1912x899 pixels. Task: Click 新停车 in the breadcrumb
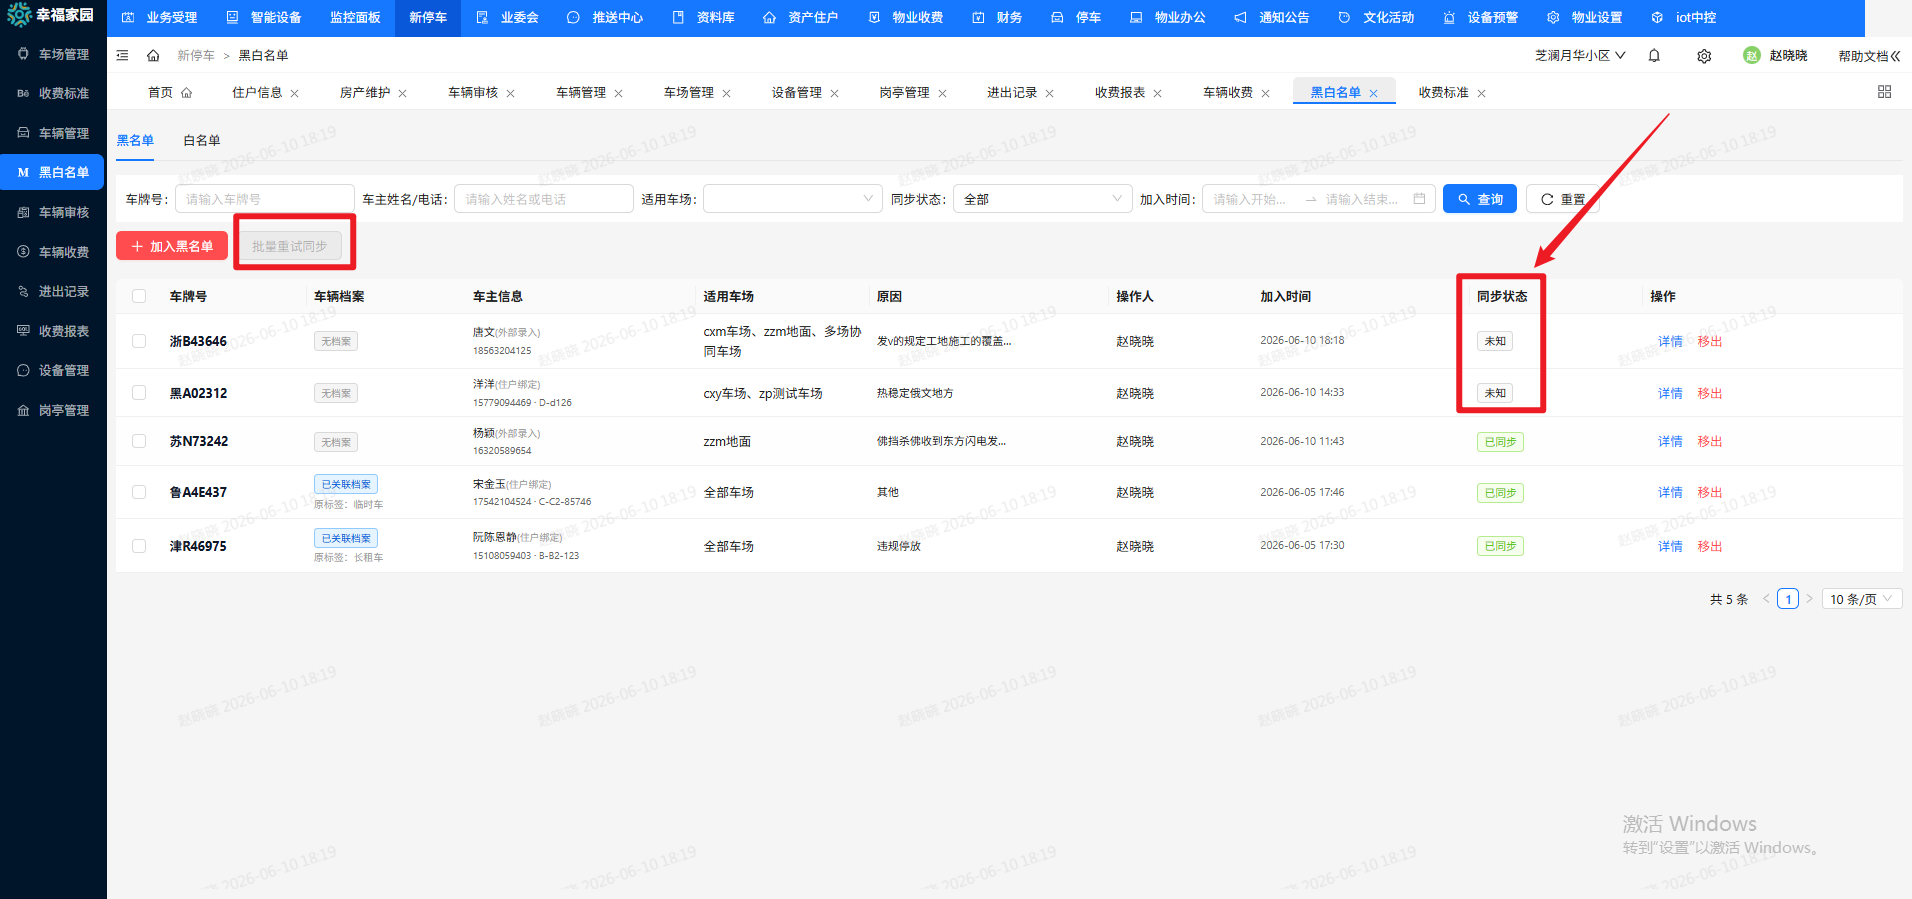[196, 56]
